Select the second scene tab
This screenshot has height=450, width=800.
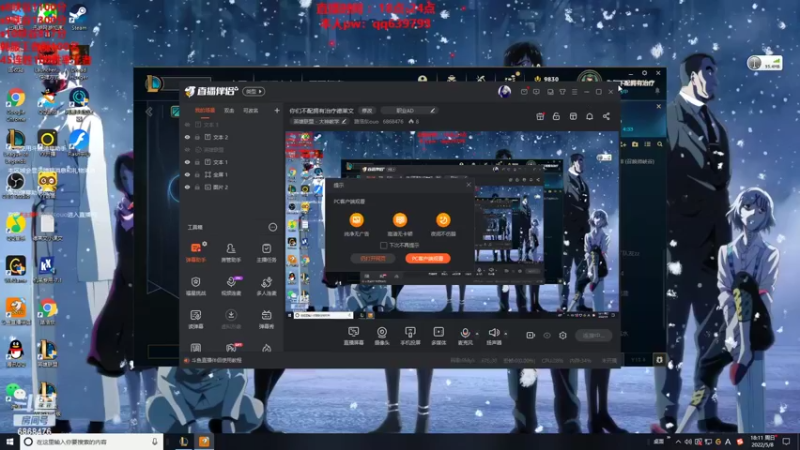229,110
